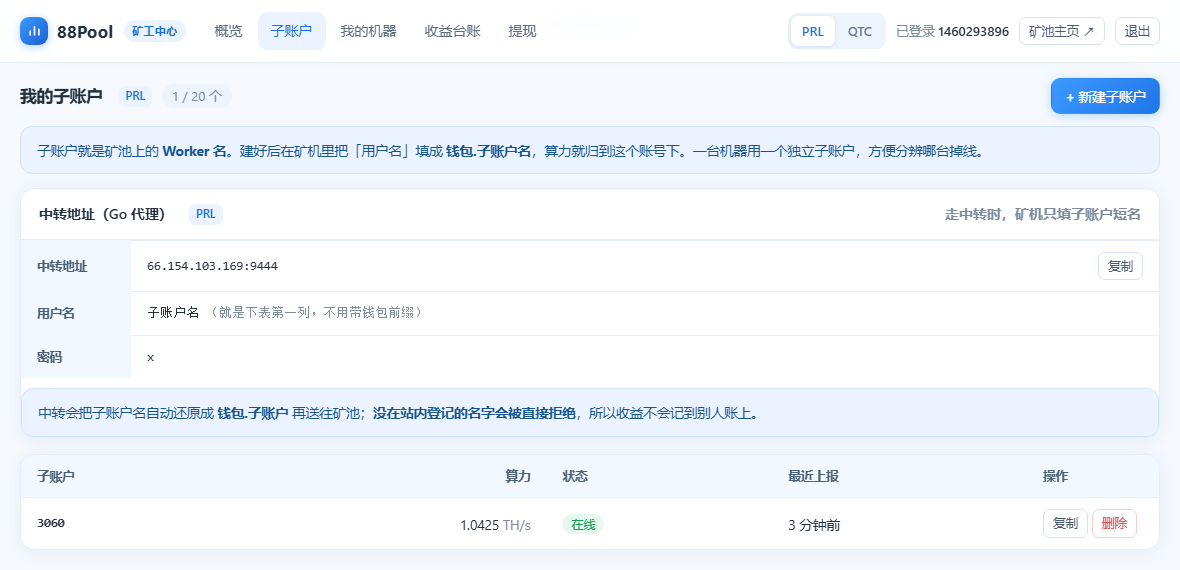Click the 走中转时，矿机只填子账户短名 hint

1042,215
